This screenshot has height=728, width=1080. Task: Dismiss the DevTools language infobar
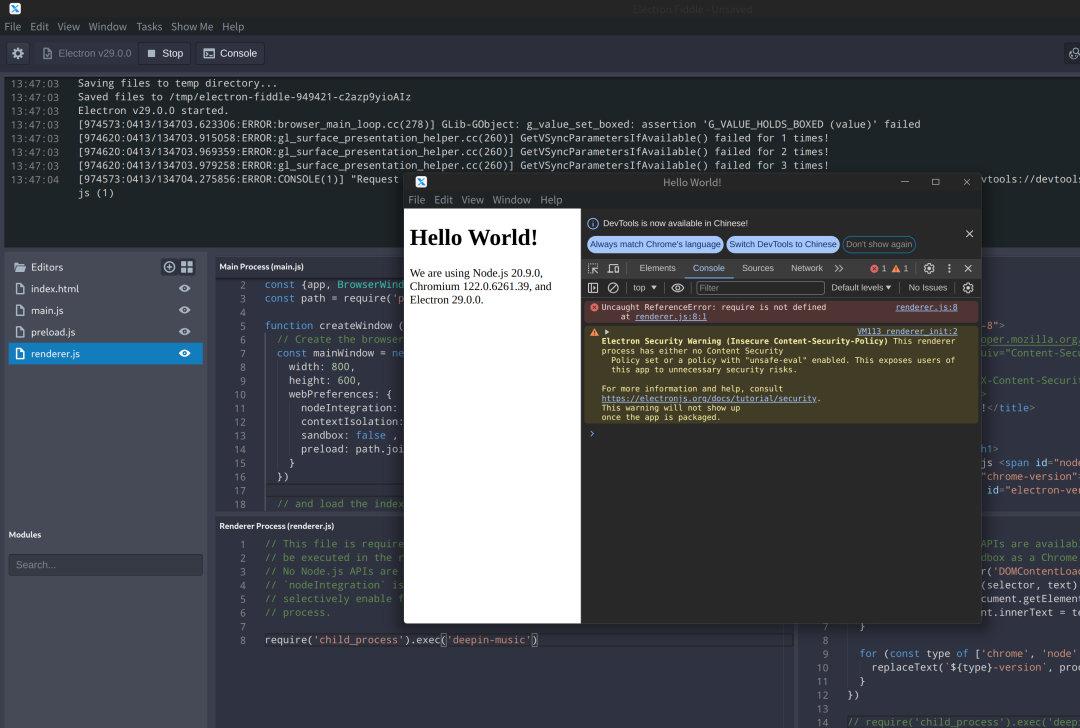tap(969, 233)
